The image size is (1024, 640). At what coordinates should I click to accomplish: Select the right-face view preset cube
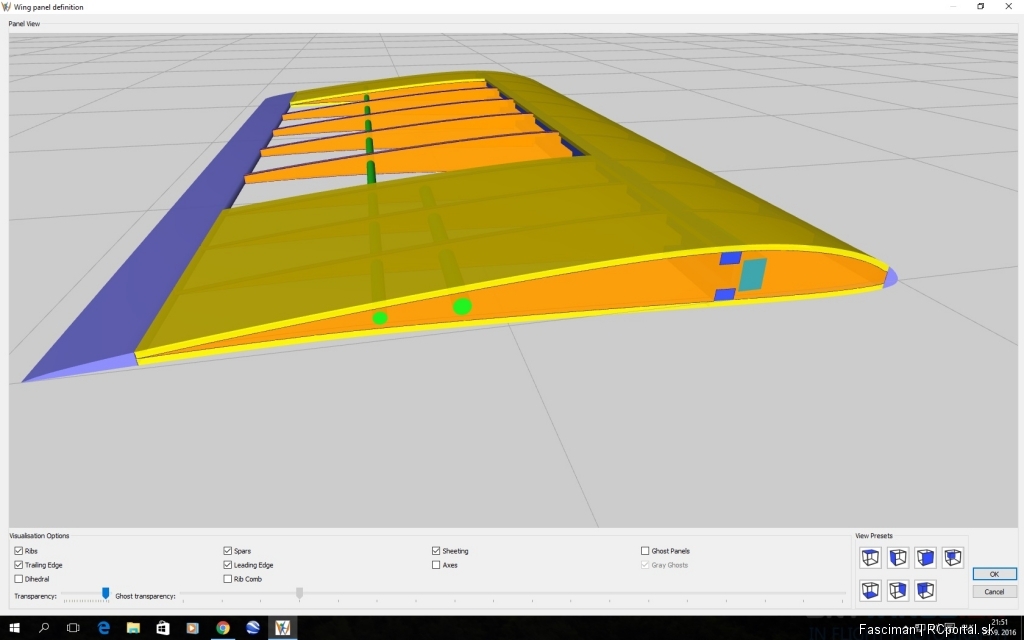pos(898,590)
